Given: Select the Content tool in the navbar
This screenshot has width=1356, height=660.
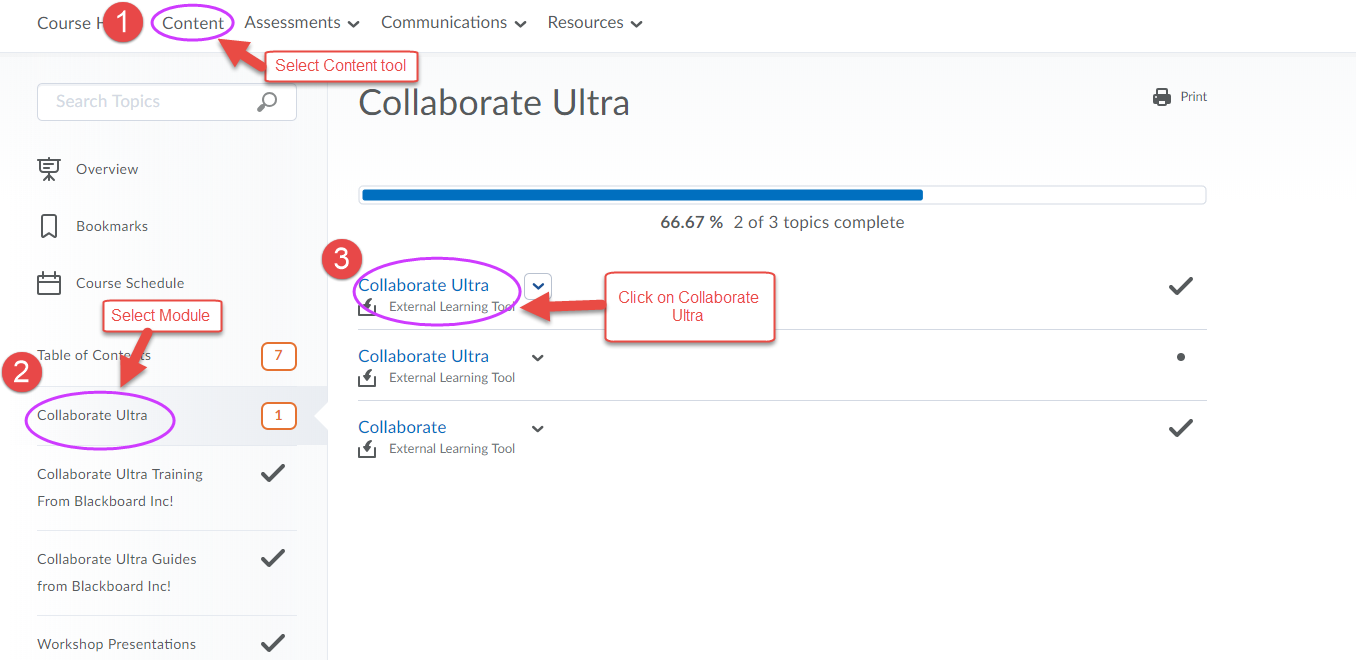Looking at the screenshot, I should coord(192,22).
